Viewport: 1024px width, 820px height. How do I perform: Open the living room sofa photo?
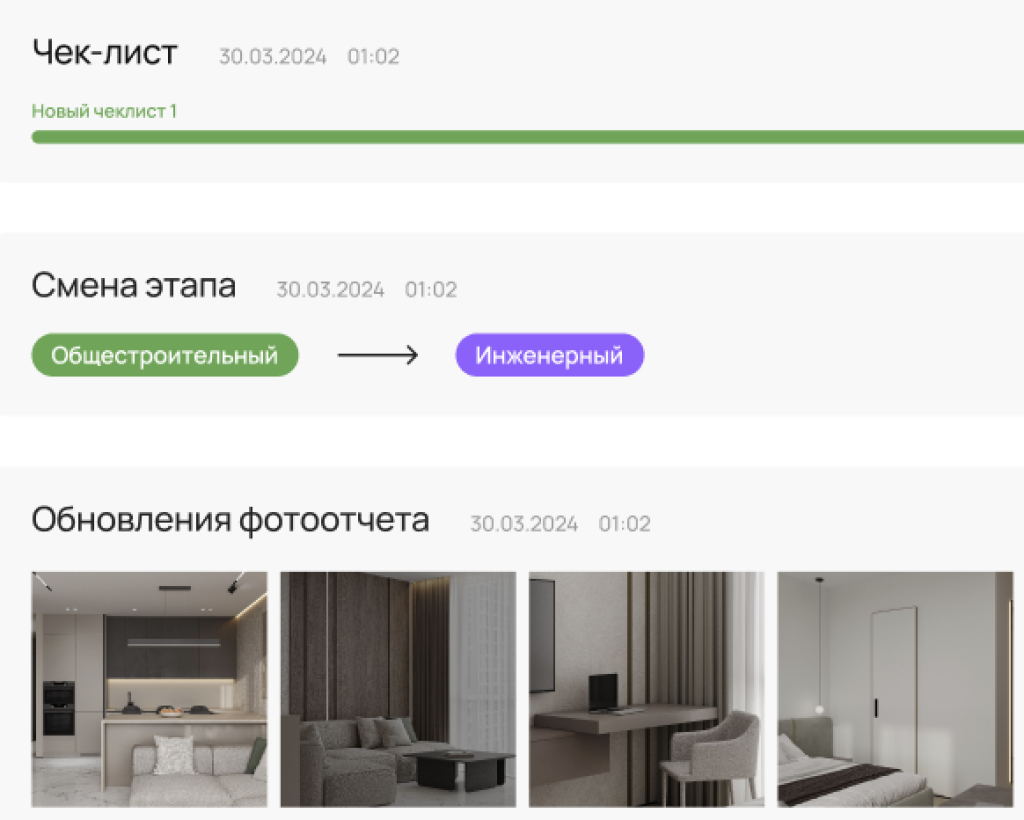pyautogui.click(x=398, y=689)
